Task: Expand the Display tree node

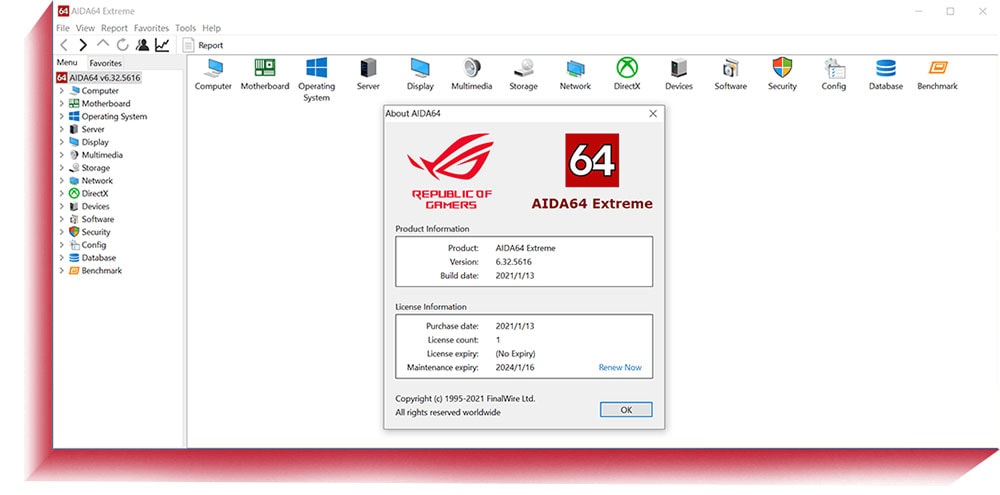Action: pyautogui.click(x=62, y=142)
